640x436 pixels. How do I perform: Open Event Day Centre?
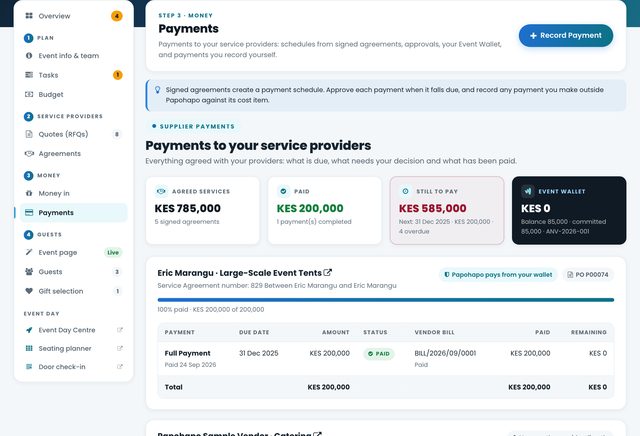click(73, 330)
